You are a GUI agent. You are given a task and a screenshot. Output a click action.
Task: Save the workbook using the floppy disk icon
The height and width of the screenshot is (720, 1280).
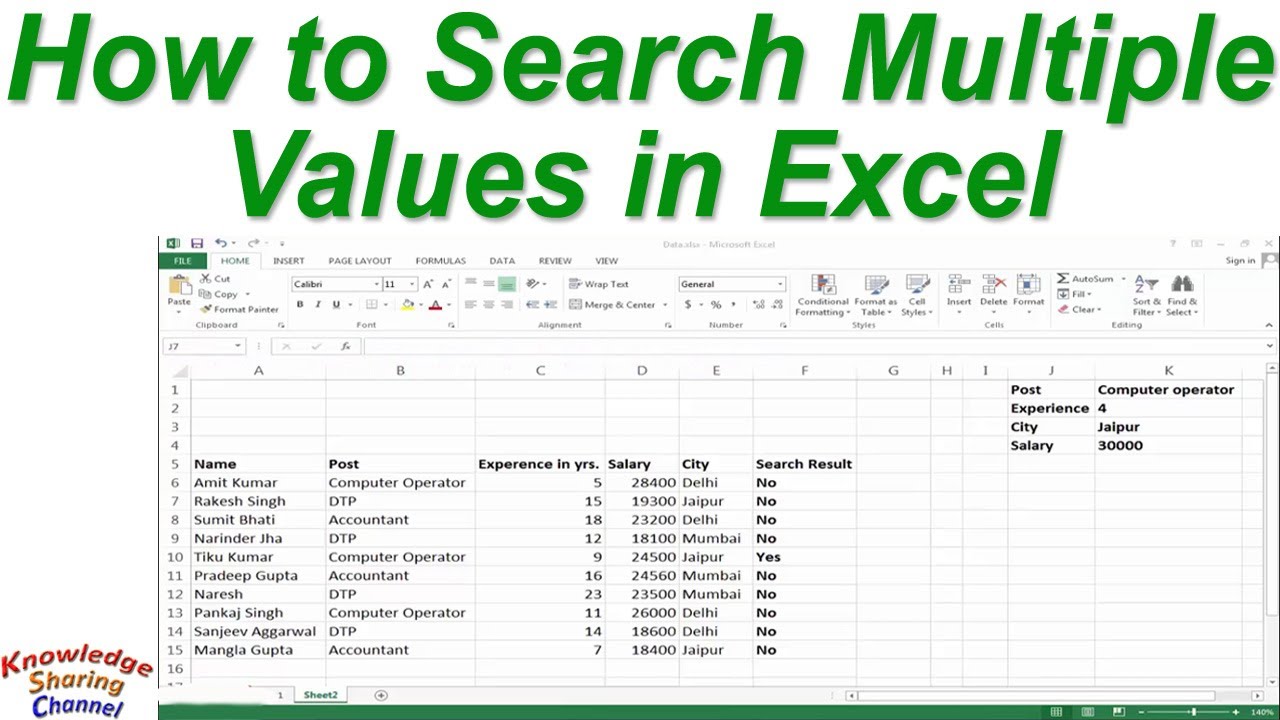[197, 243]
